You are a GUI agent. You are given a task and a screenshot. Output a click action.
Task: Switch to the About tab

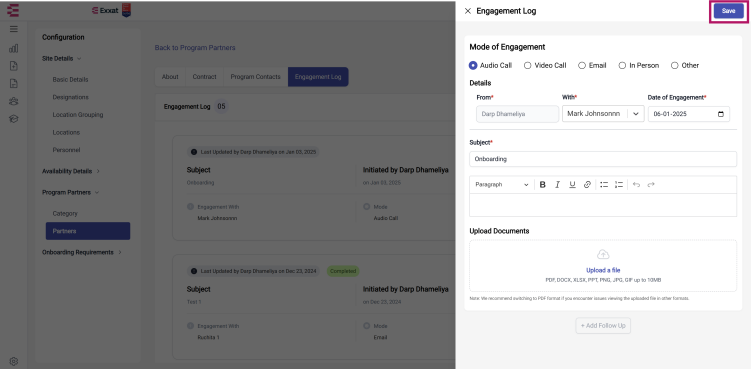pos(170,77)
